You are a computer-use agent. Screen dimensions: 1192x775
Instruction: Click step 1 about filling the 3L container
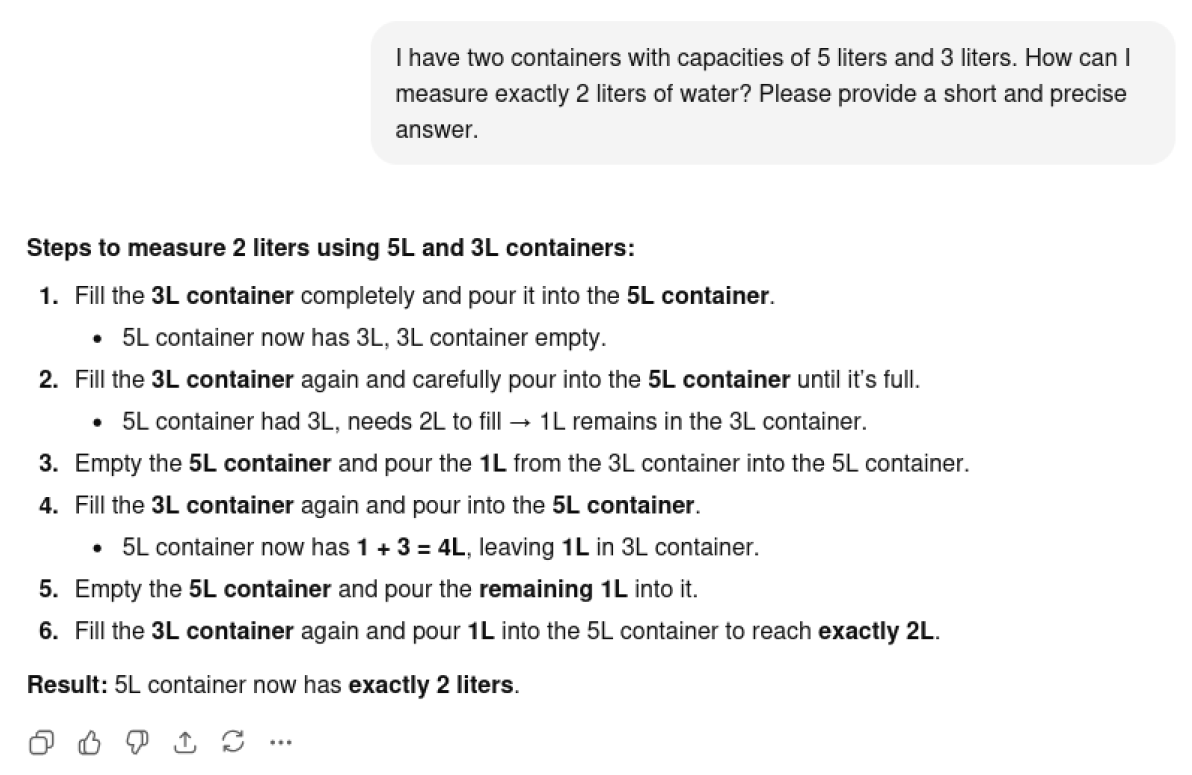coord(424,296)
